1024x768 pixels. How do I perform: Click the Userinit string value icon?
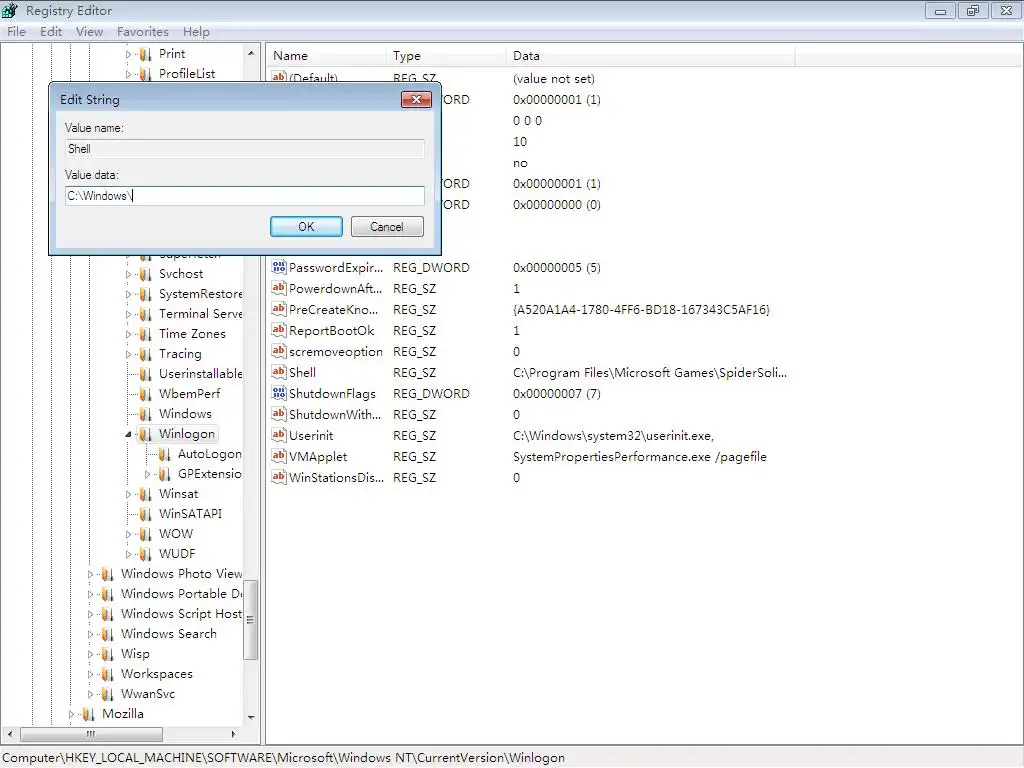[x=279, y=435]
